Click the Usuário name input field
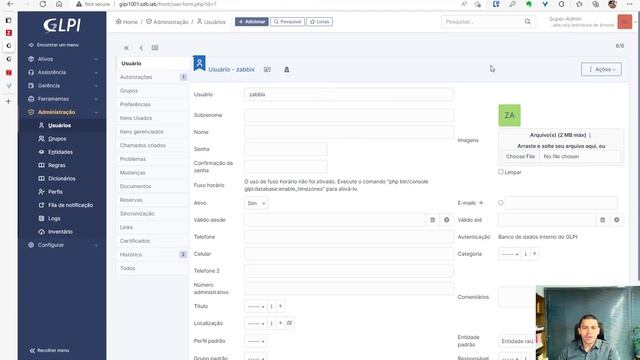The height and width of the screenshot is (360, 640). coord(349,94)
